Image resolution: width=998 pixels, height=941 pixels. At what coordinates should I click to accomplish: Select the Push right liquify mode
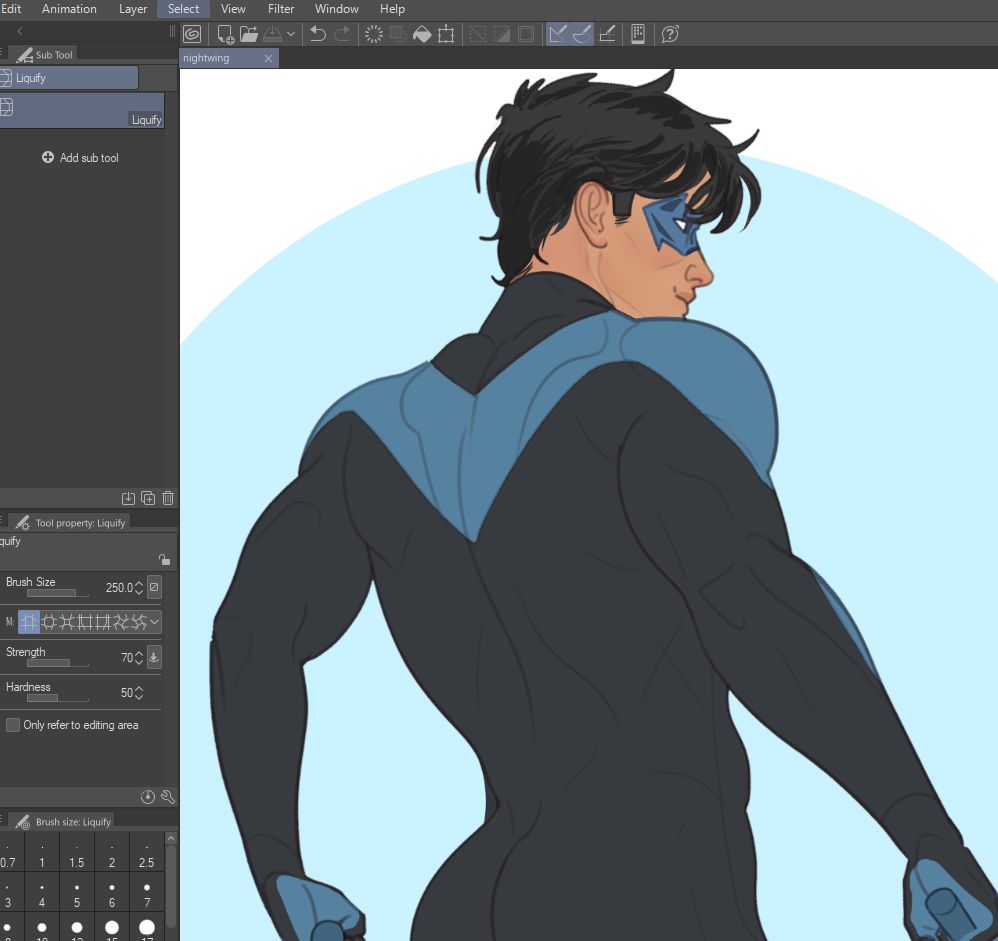tap(102, 622)
